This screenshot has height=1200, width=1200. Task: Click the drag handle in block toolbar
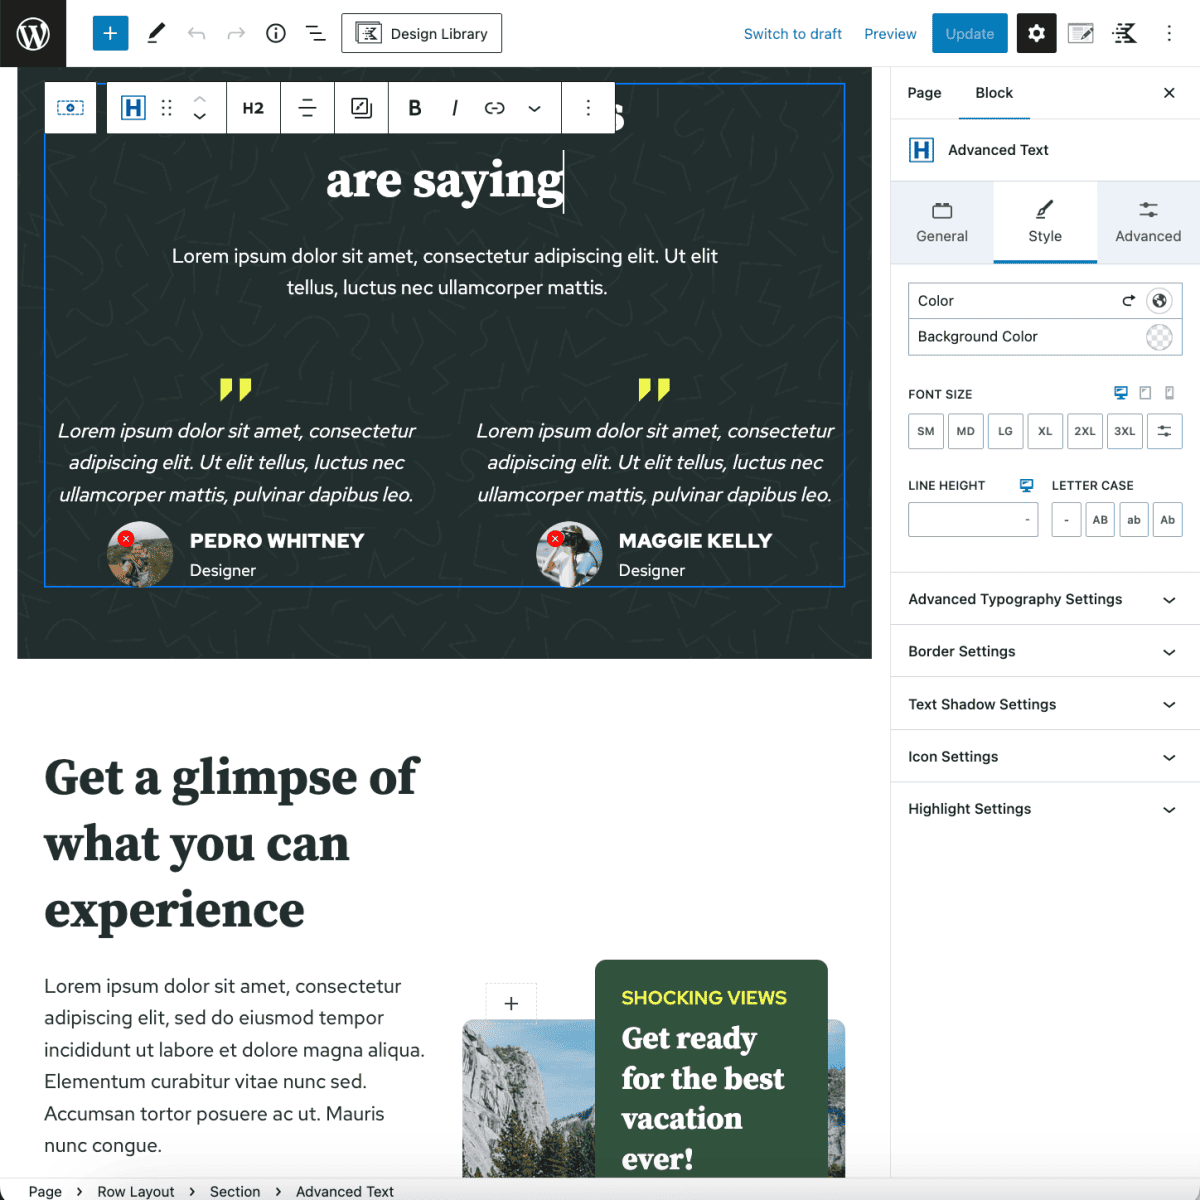(x=166, y=107)
